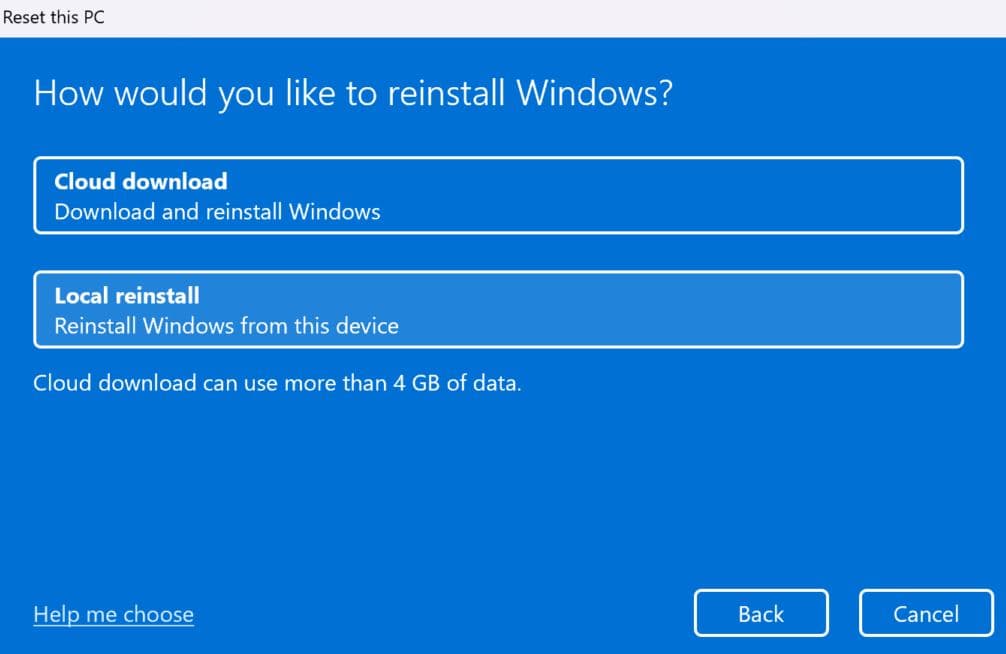Return to the previous reset step
1006x654 pixels.
coord(761,613)
